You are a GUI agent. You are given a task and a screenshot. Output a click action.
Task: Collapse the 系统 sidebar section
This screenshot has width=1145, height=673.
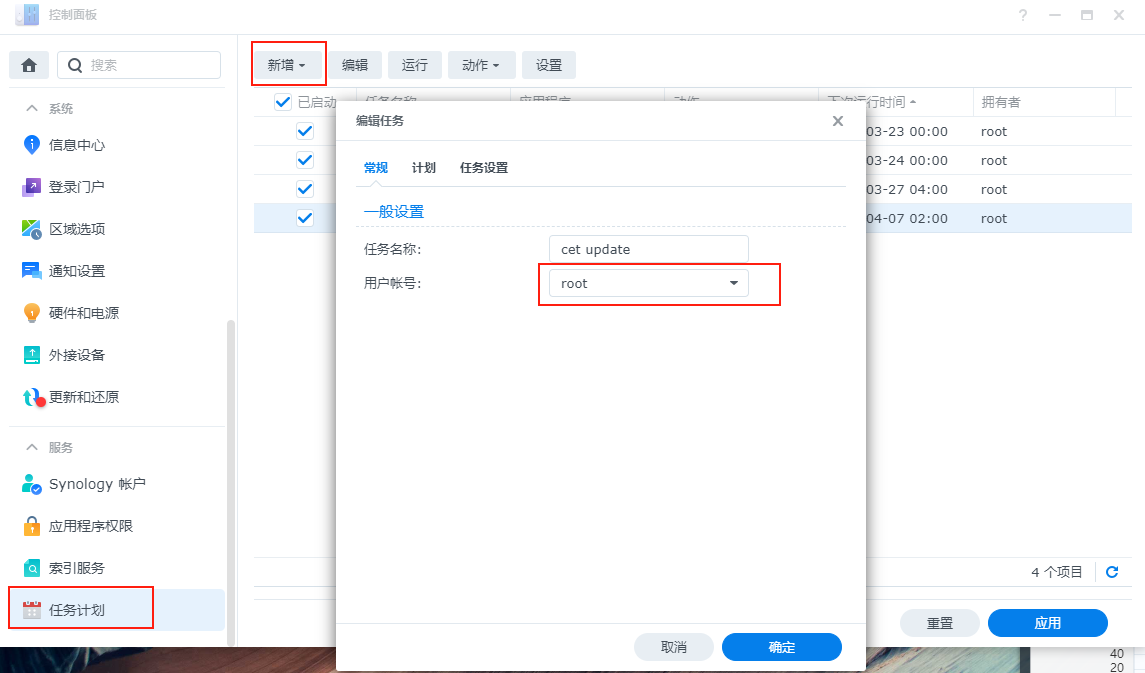tap(31, 108)
